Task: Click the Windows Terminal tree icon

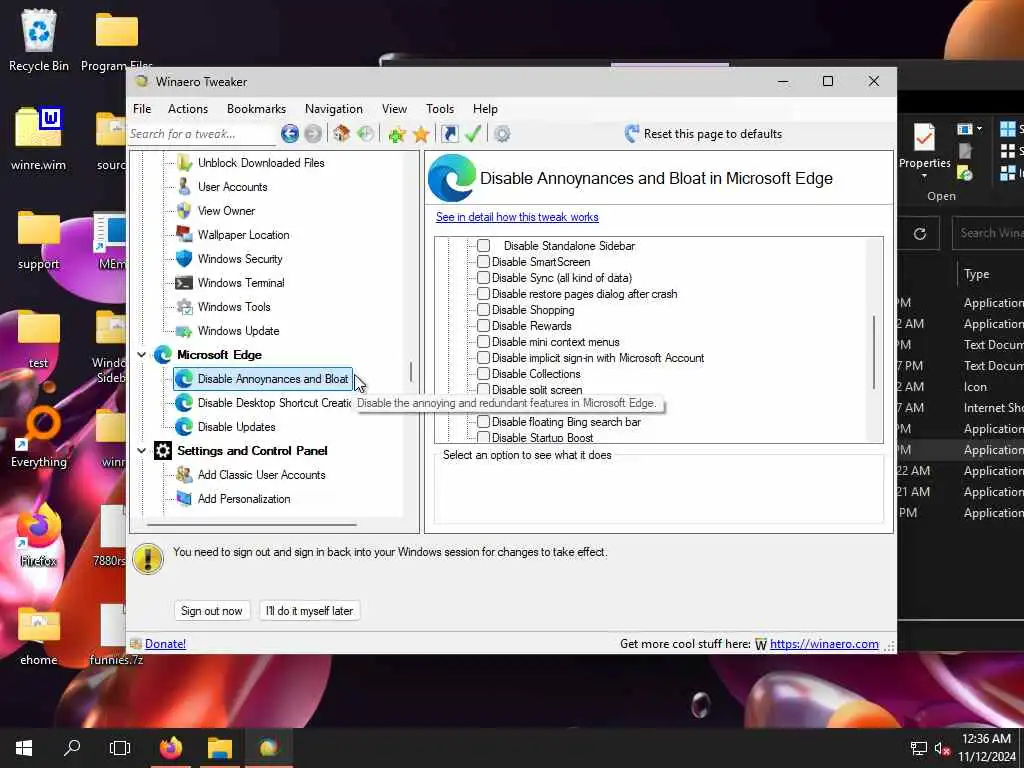Action: point(184,283)
